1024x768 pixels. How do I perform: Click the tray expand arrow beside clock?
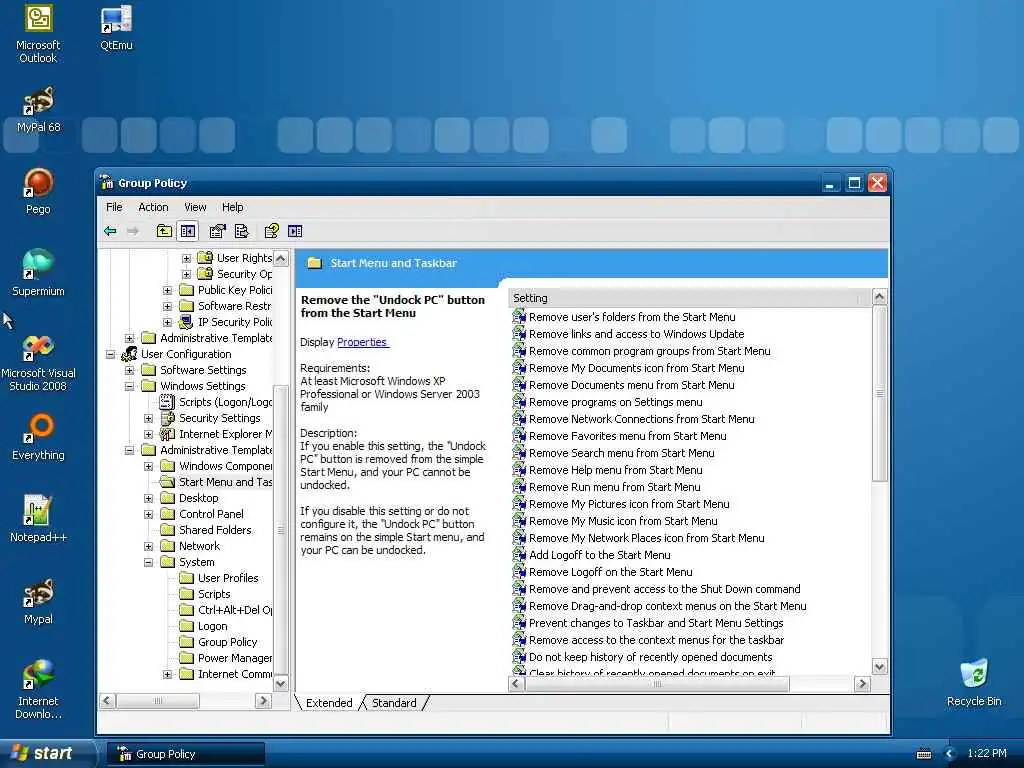click(x=950, y=754)
